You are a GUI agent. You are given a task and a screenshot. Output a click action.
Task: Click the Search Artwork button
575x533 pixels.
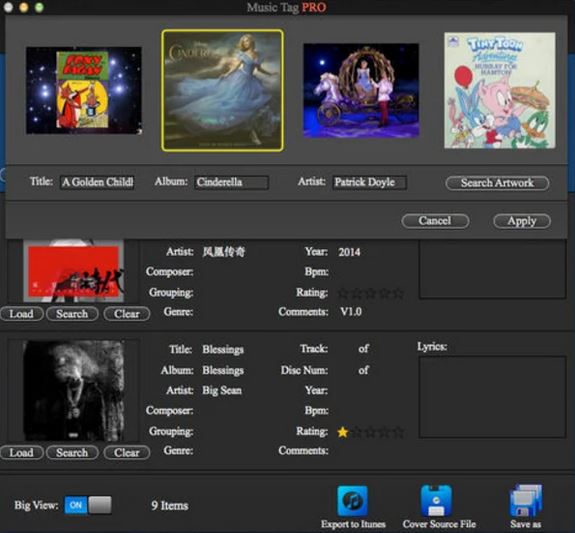pyautogui.click(x=497, y=183)
